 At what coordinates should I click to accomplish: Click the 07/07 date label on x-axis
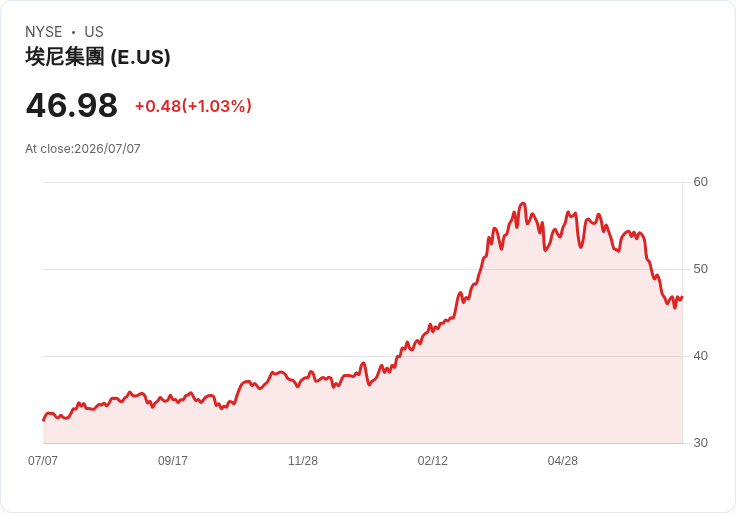[x=43, y=461]
